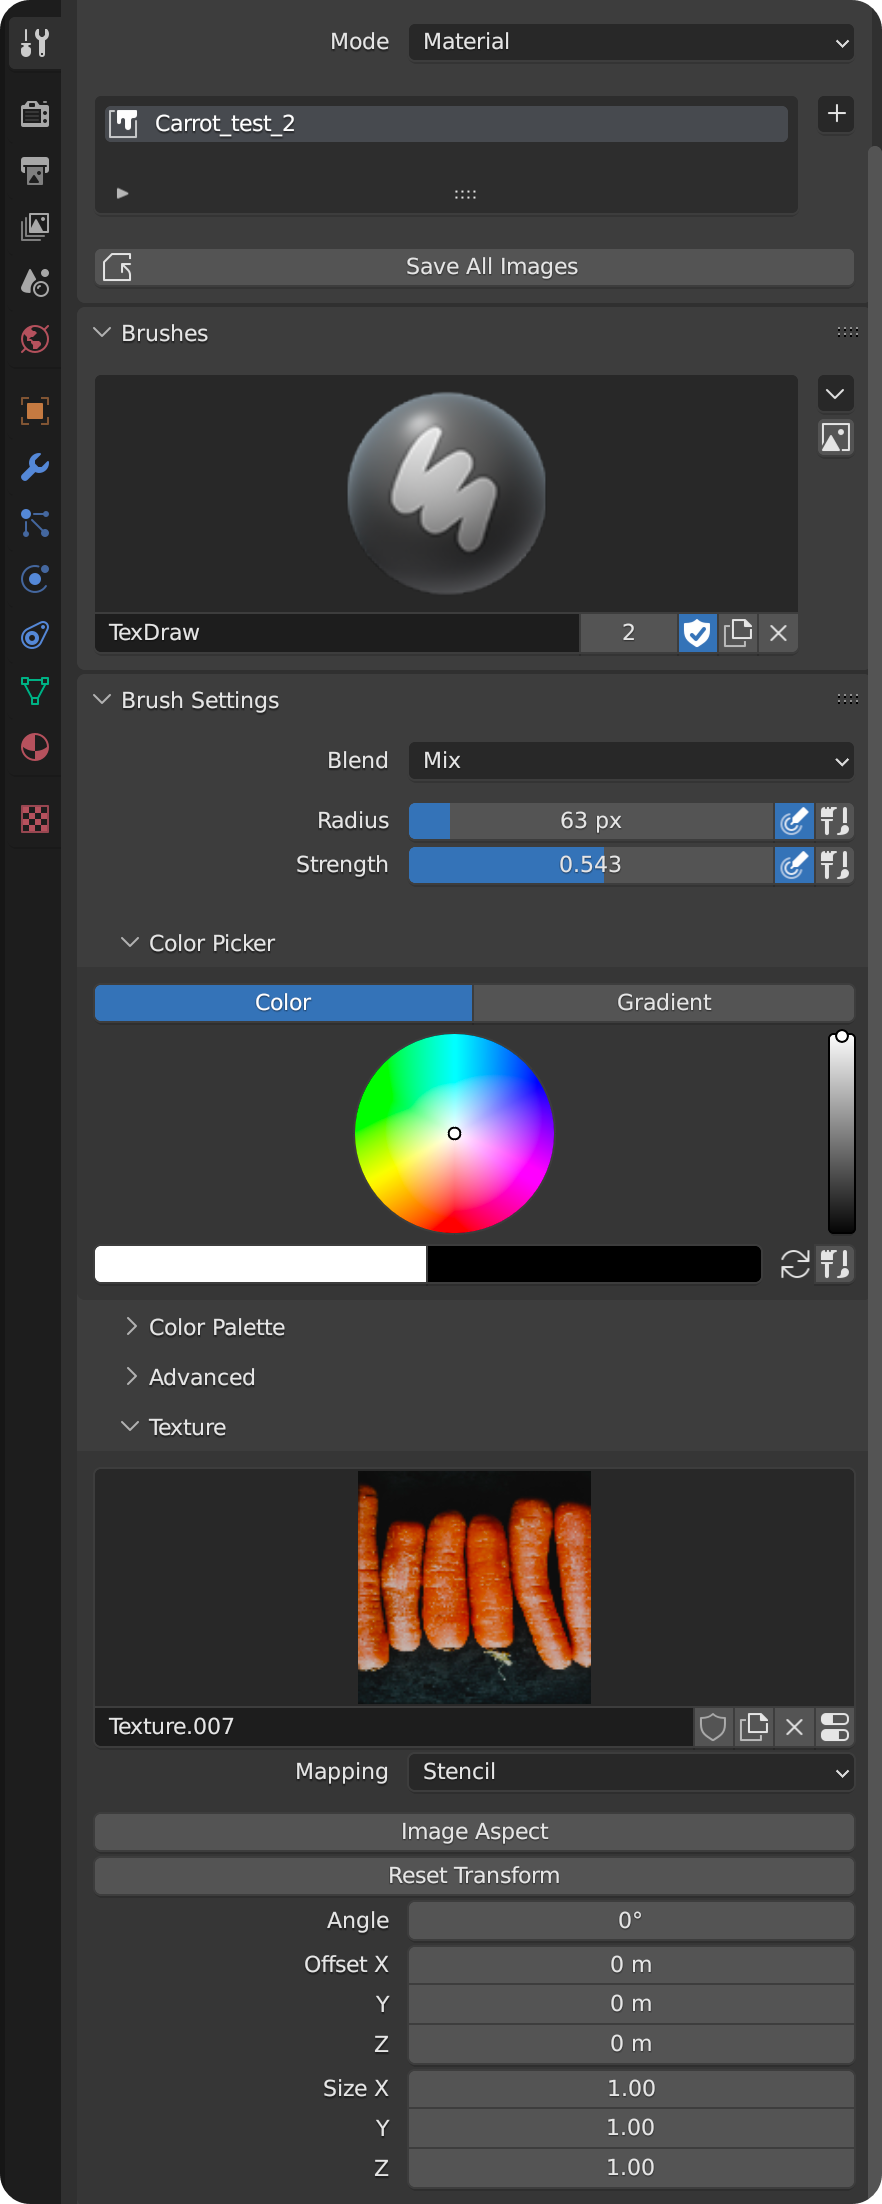Toggle custom brush icon button
The width and height of the screenshot is (882, 2204).
pos(836,437)
